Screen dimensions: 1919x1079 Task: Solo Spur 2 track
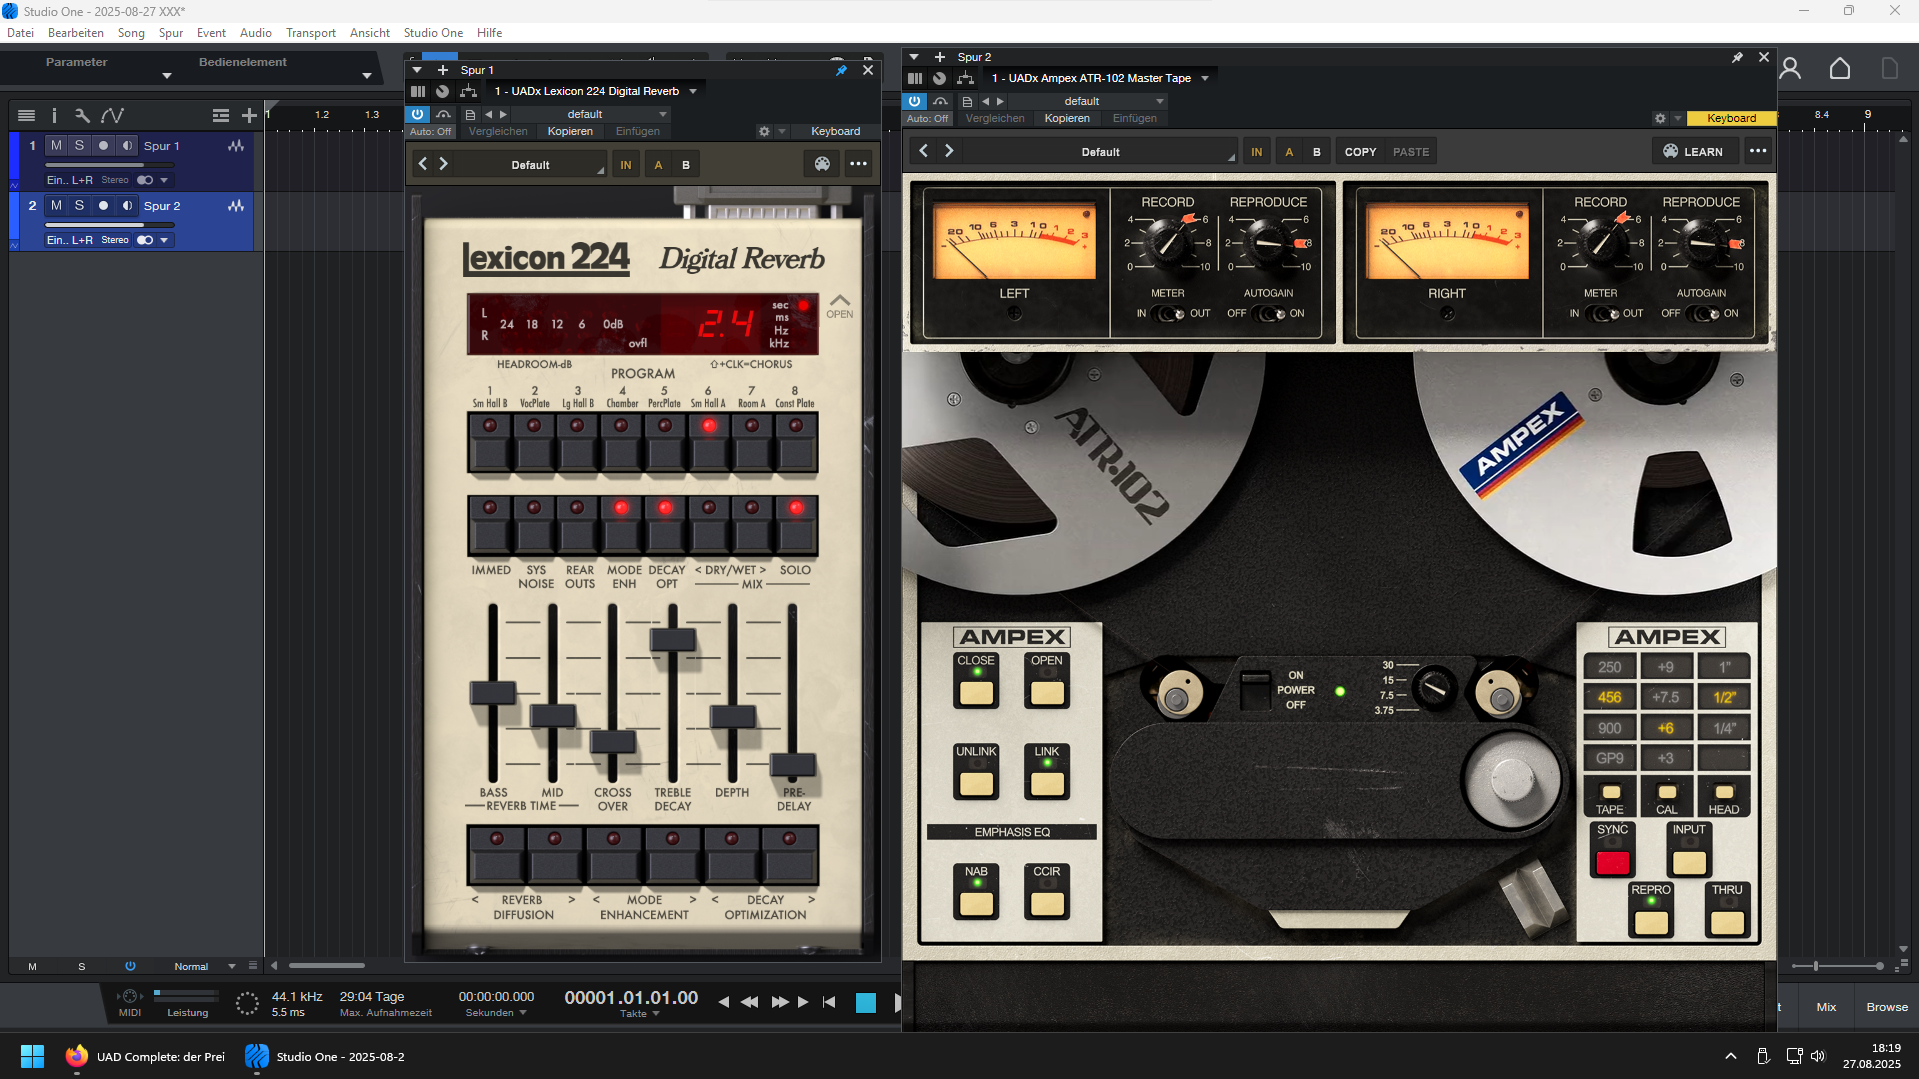pyautogui.click(x=79, y=206)
